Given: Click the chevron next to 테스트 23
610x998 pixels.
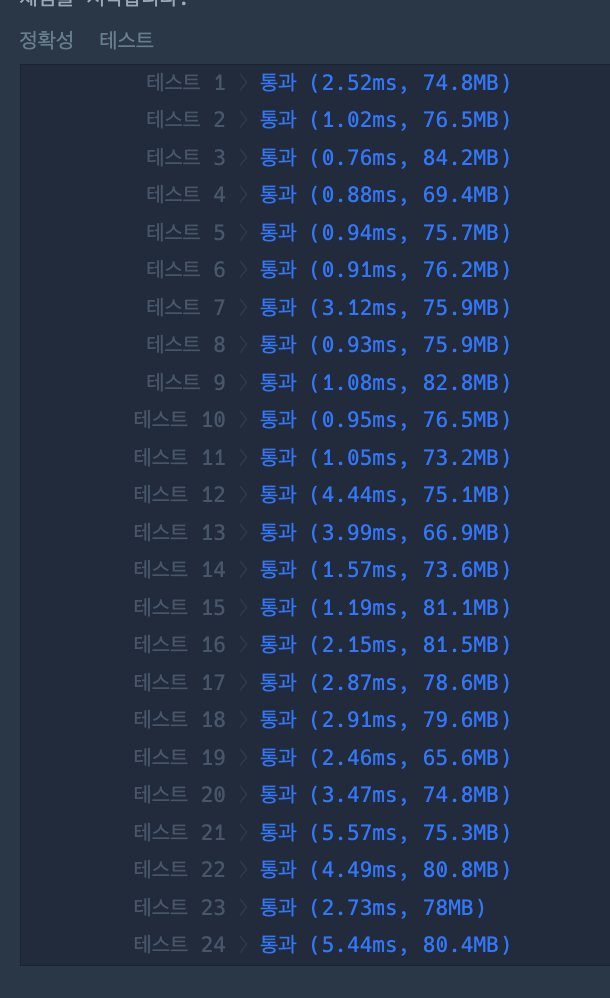Looking at the screenshot, I should pyautogui.click(x=243, y=907).
